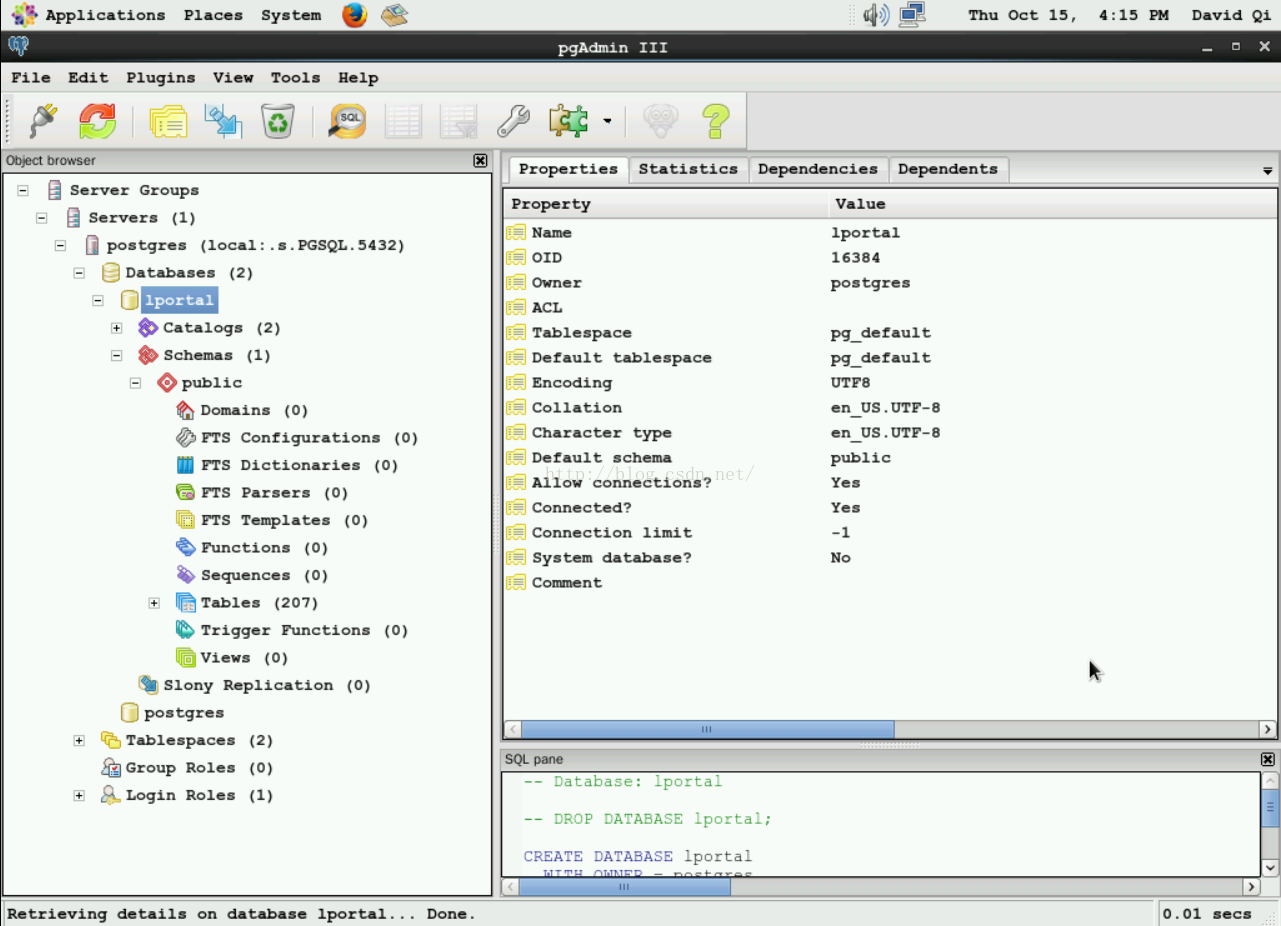
Task: Refresh the selected object with the green arrows icon
Action: 98,122
